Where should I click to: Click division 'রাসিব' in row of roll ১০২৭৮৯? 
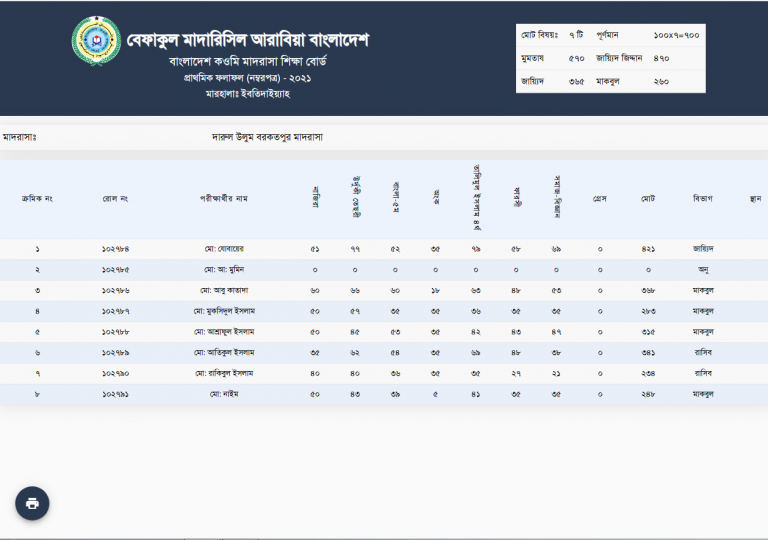tap(703, 353)
